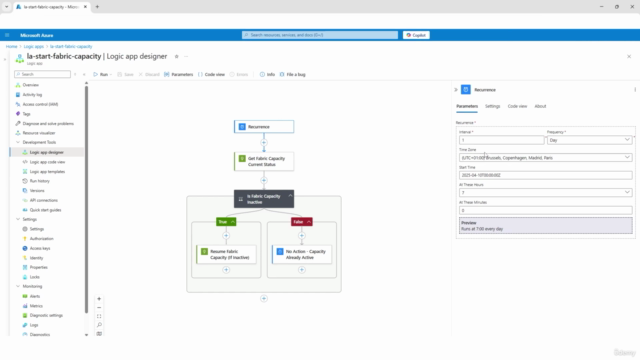Fit the workflow to view
Screen dimensions: 640x360
click(99, 316)
